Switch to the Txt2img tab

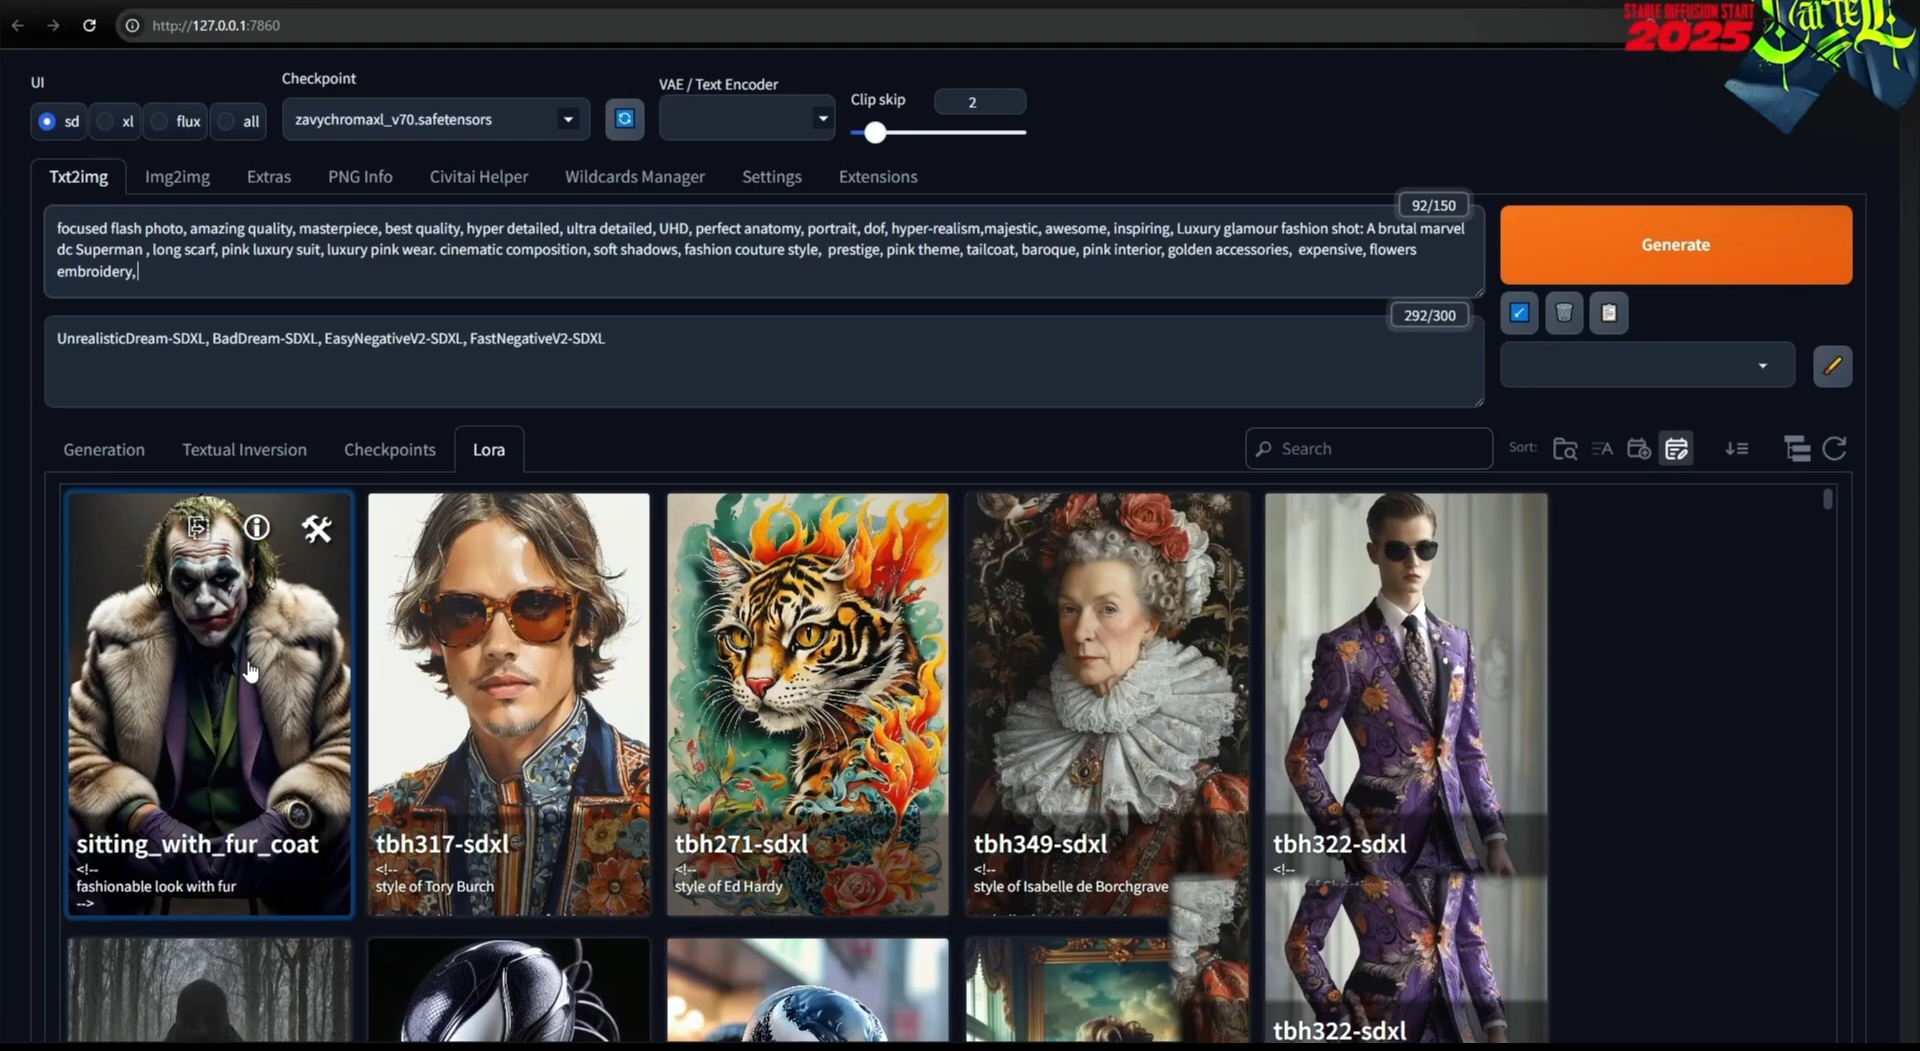tap(78, 177)
